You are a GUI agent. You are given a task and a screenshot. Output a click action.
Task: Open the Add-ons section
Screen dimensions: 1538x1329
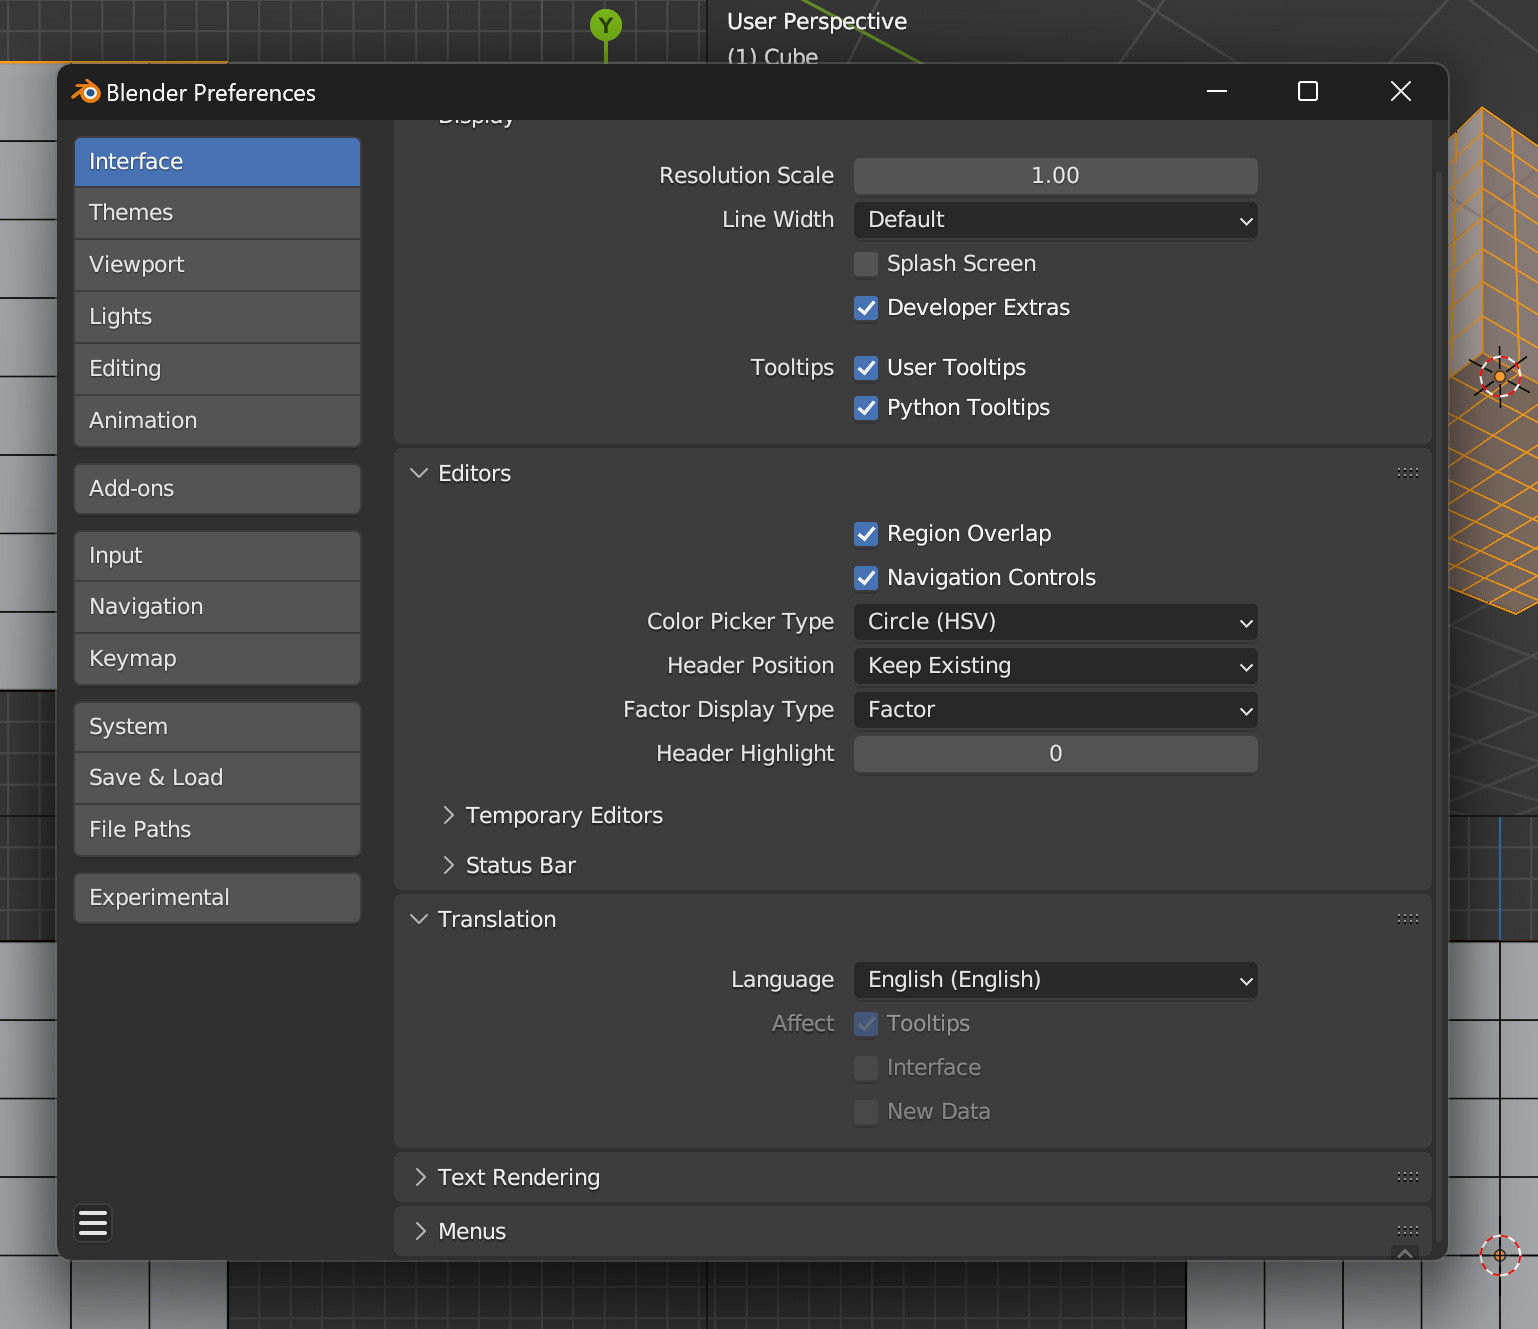[x=217, y=489]
